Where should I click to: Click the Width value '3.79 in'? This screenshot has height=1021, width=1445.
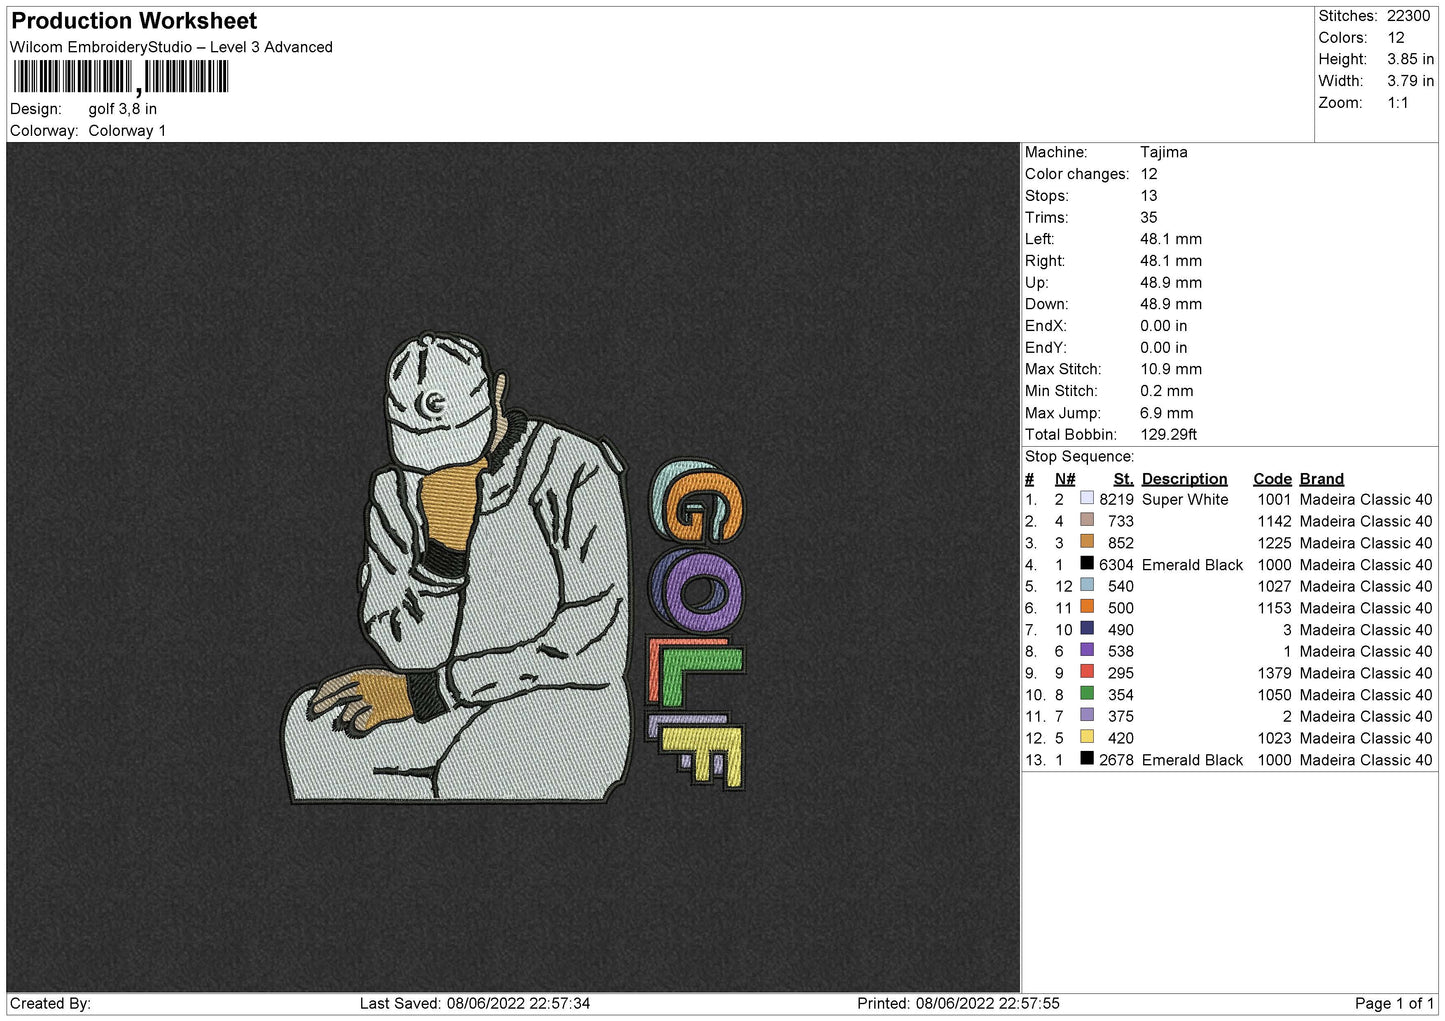(x=1410, y=81)
